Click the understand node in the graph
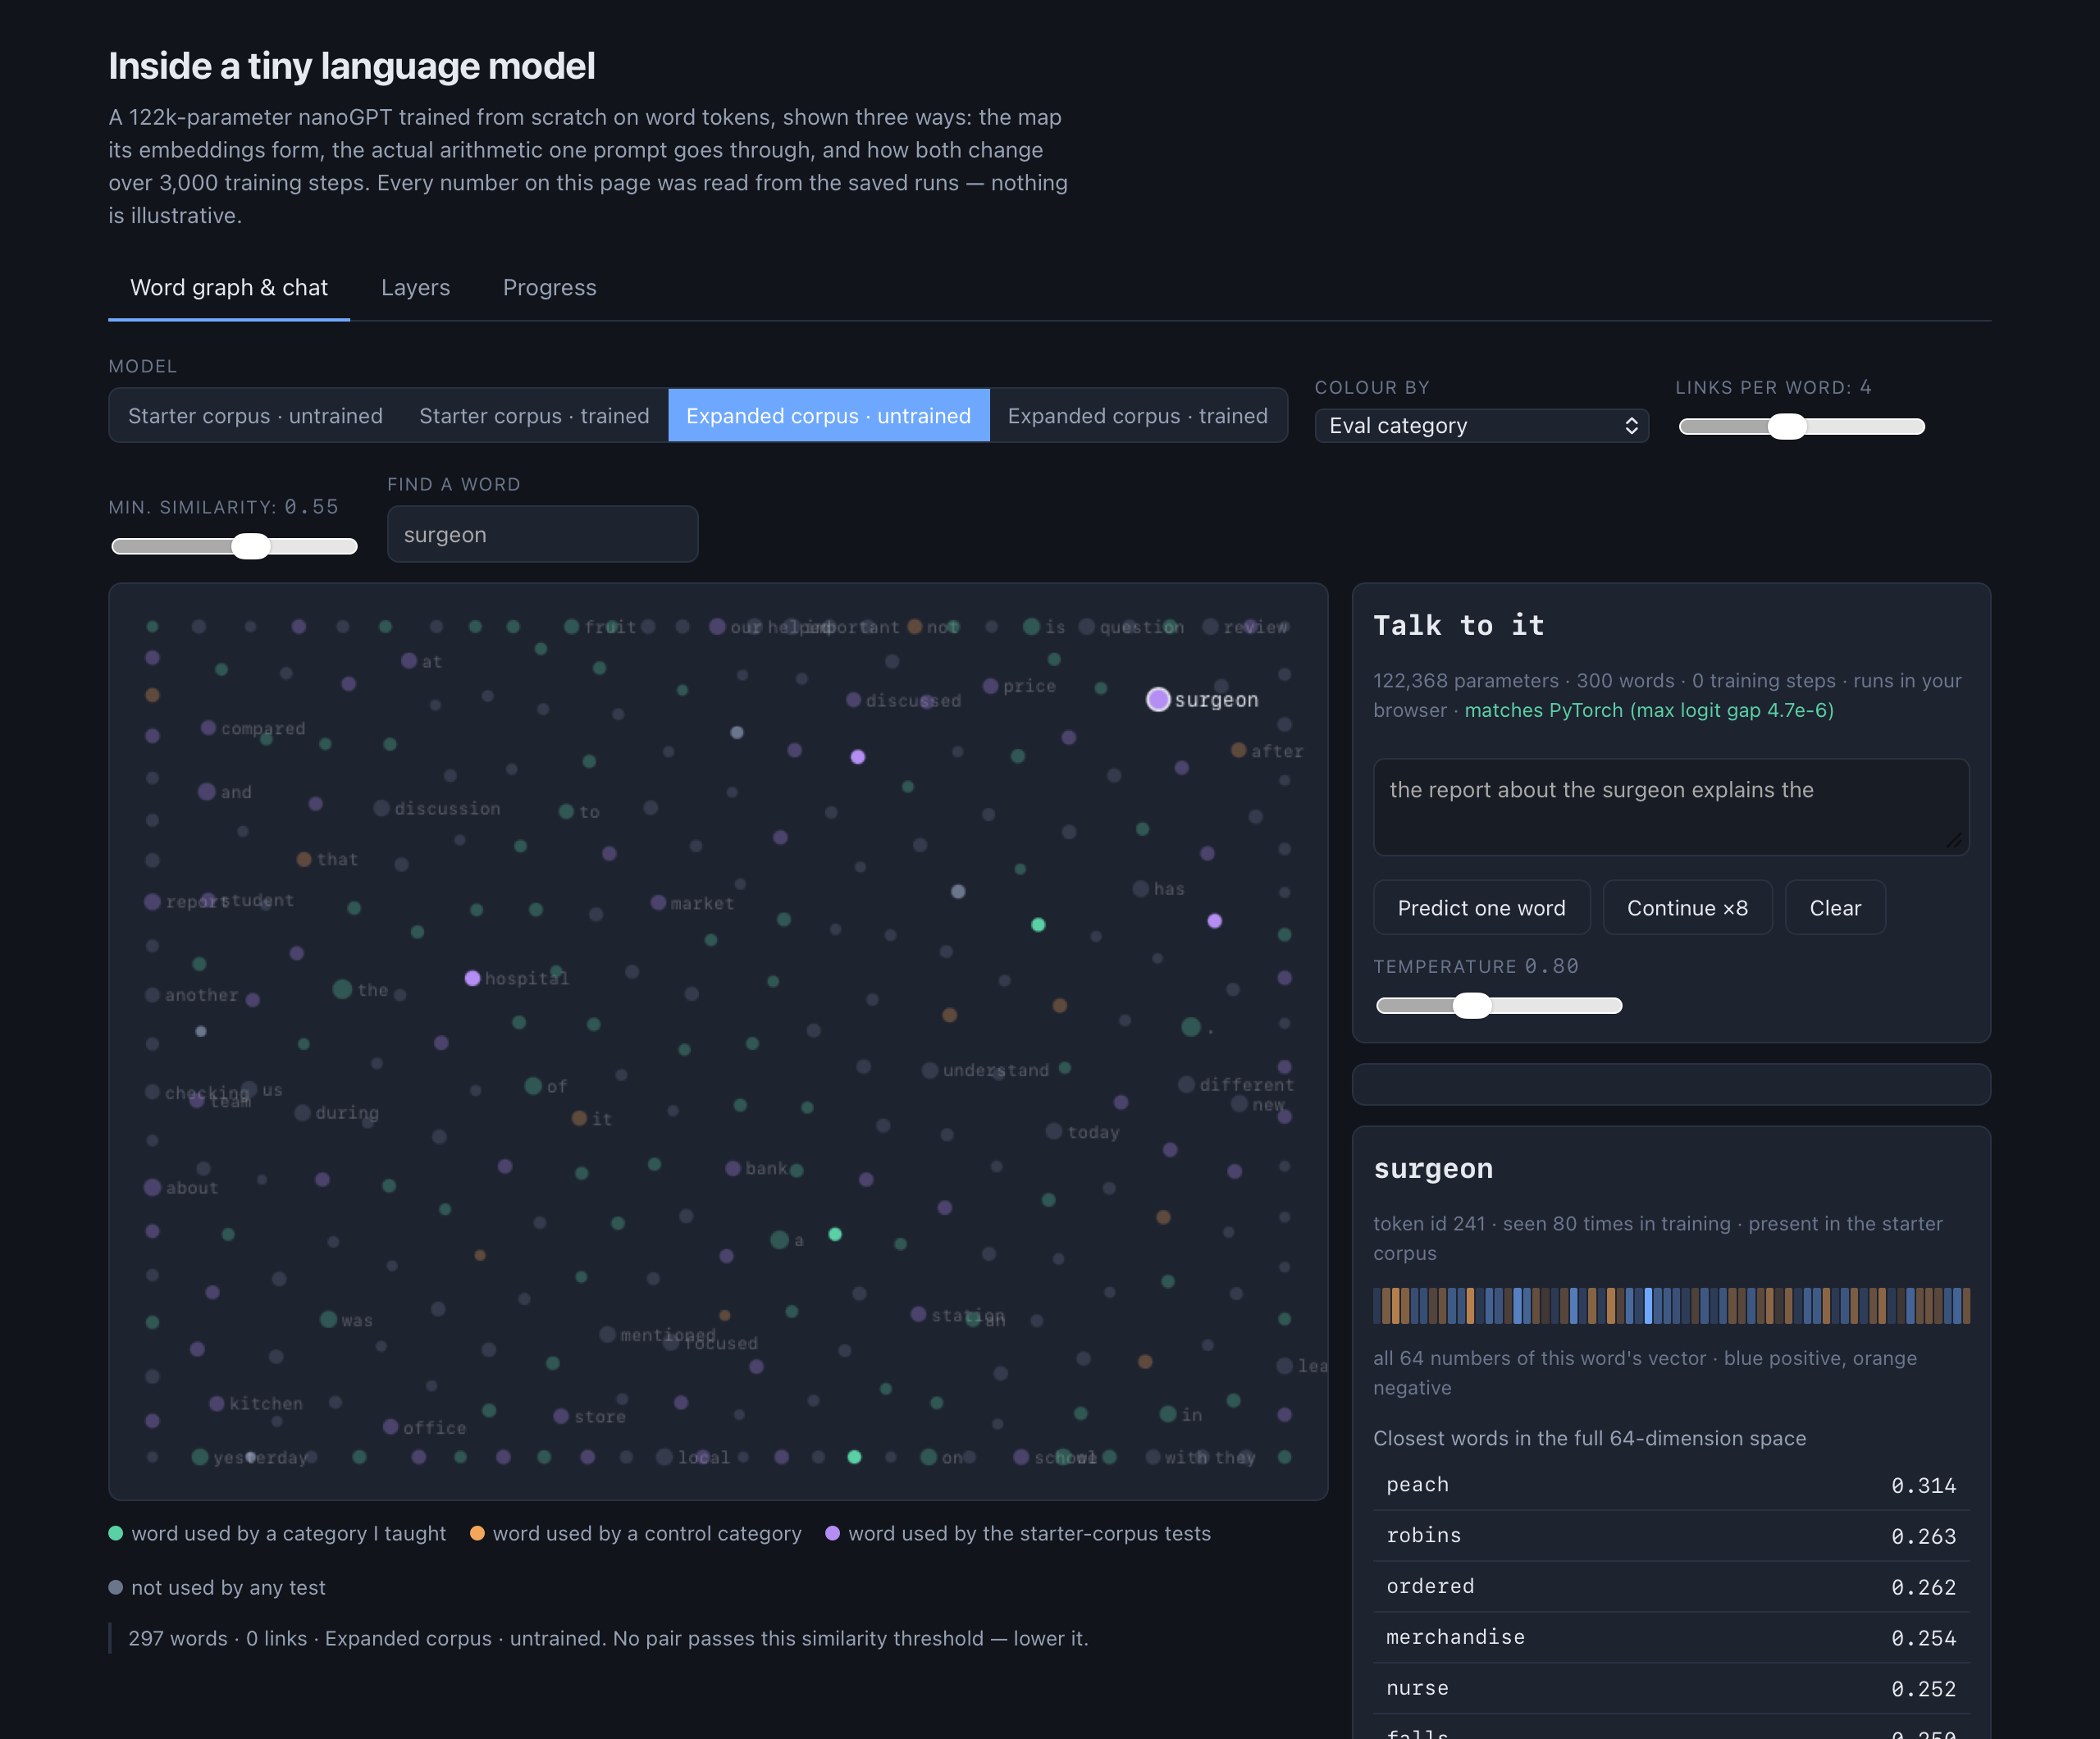This screenshot has width=2100, height=1739. (930, 1070)
